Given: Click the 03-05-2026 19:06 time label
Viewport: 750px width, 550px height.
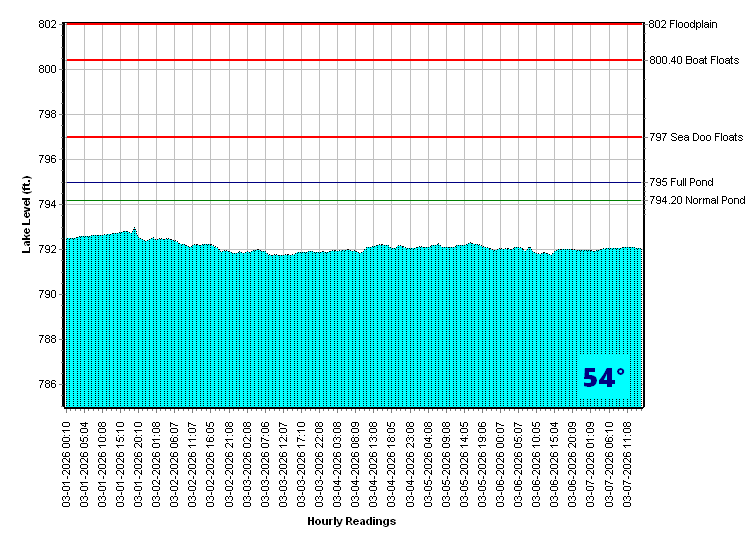Looking at the screenshot, I should pos(483,462).
